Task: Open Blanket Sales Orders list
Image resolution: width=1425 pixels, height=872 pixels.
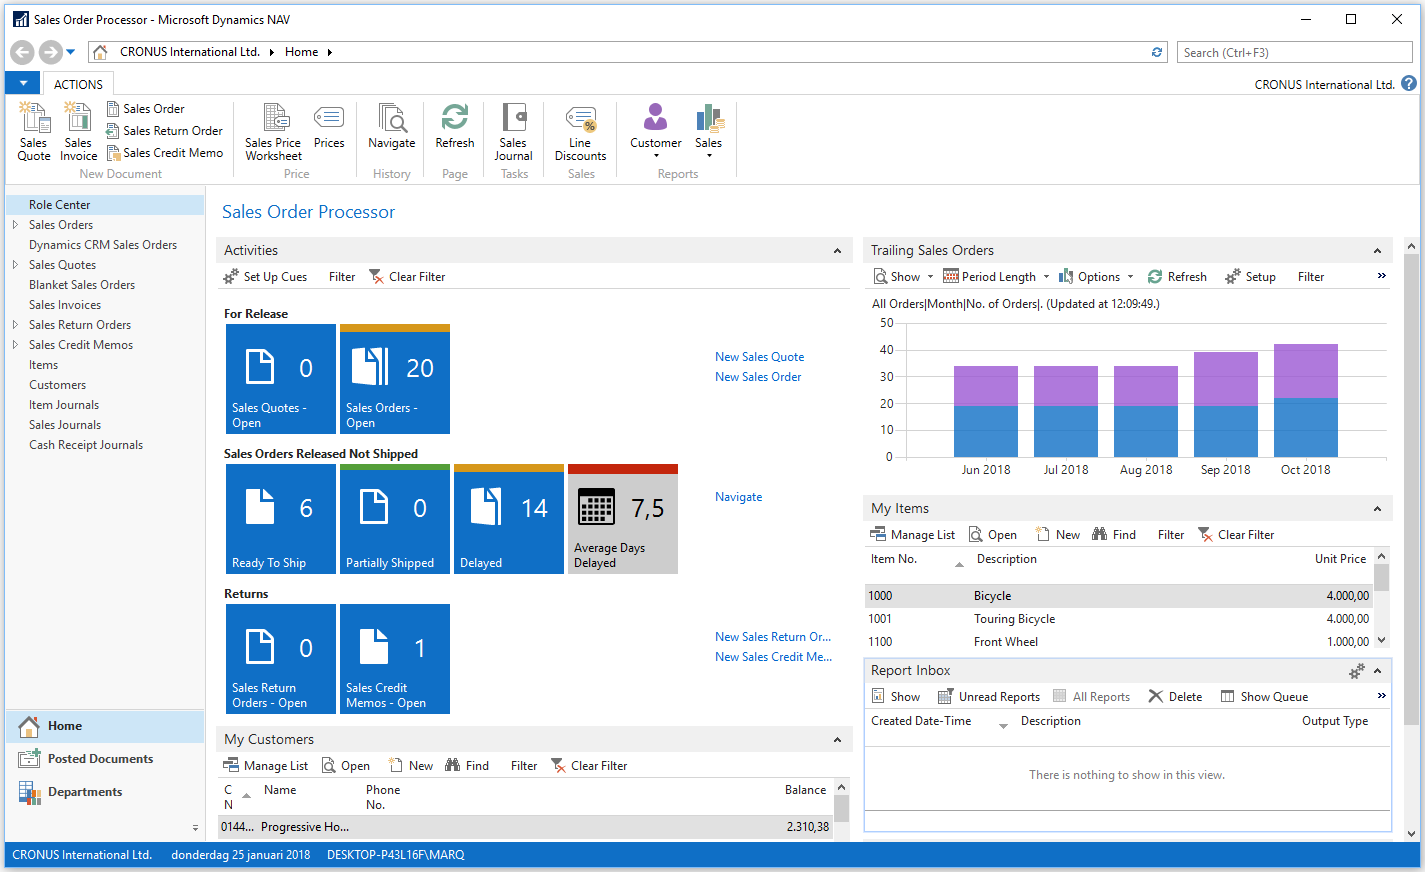Action: (82, 285)
